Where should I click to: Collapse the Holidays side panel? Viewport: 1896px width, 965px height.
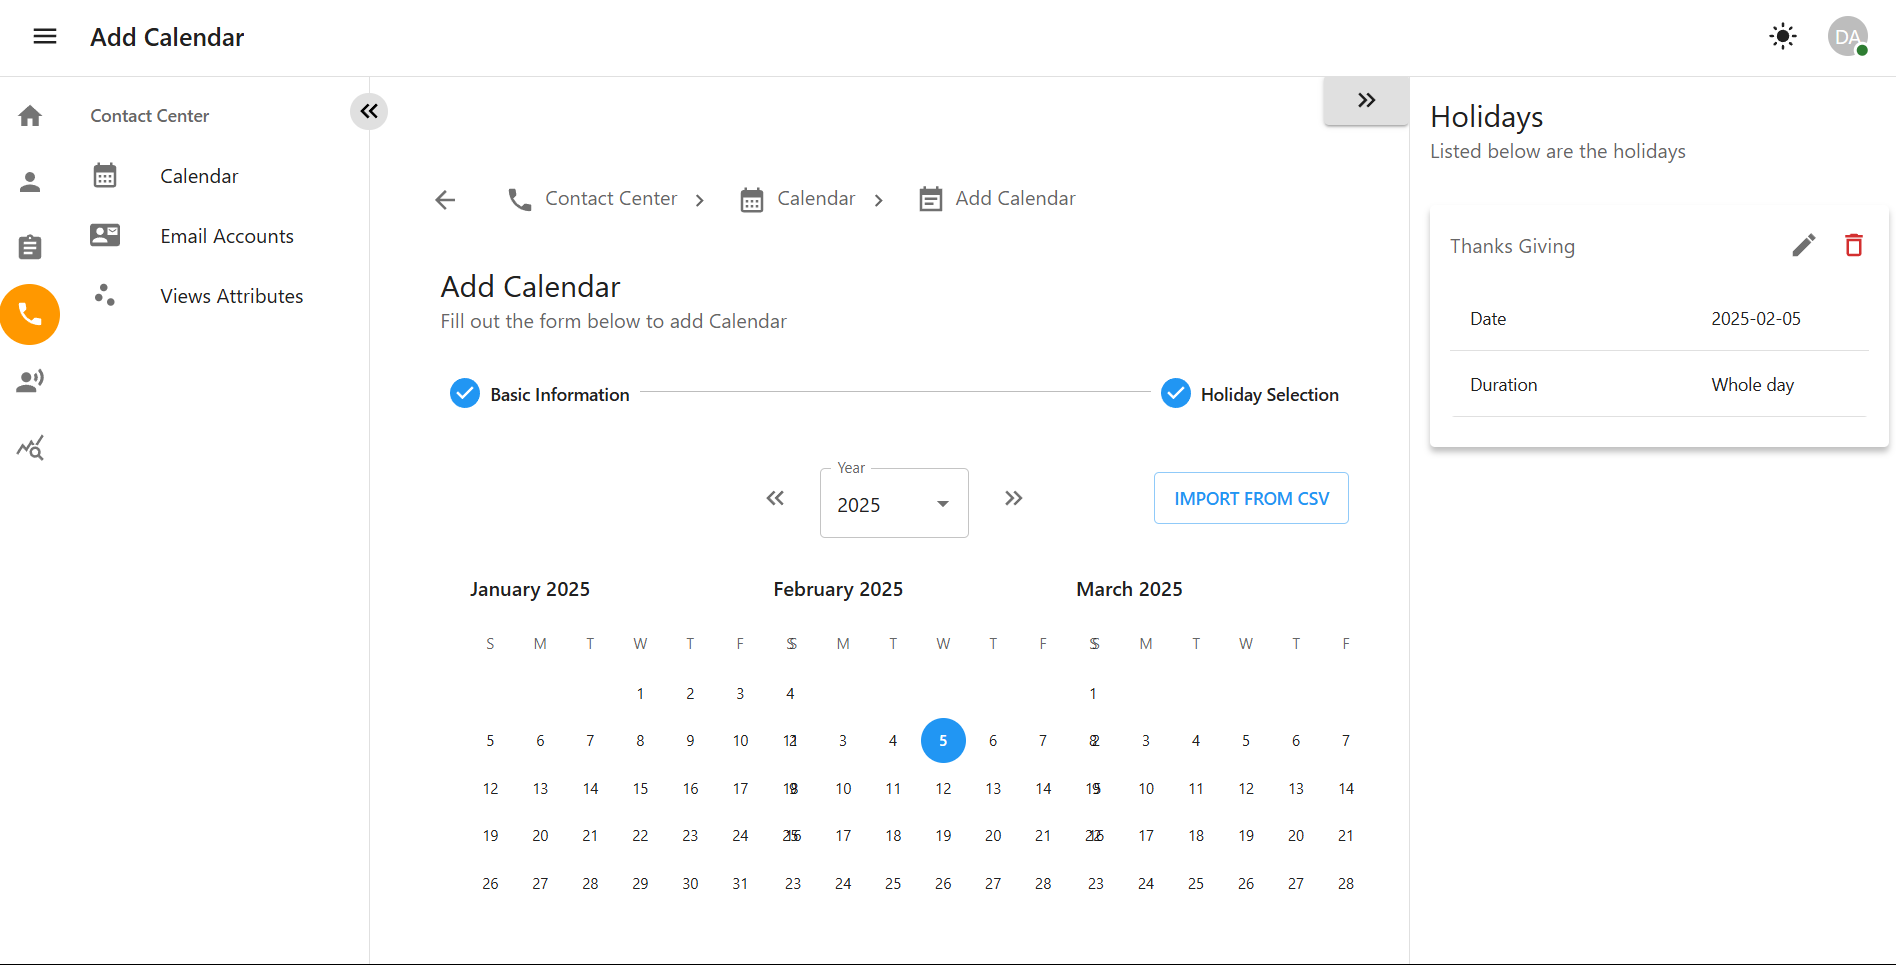click(x=1366, y=100)
